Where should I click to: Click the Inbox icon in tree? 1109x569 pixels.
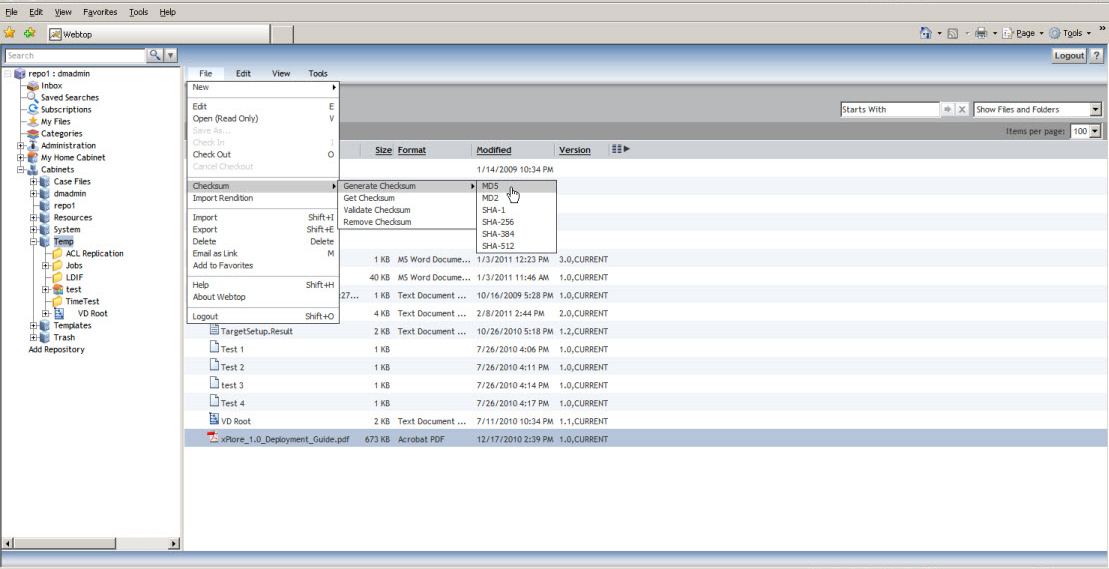pyautogui.click(x=33, y=86)
